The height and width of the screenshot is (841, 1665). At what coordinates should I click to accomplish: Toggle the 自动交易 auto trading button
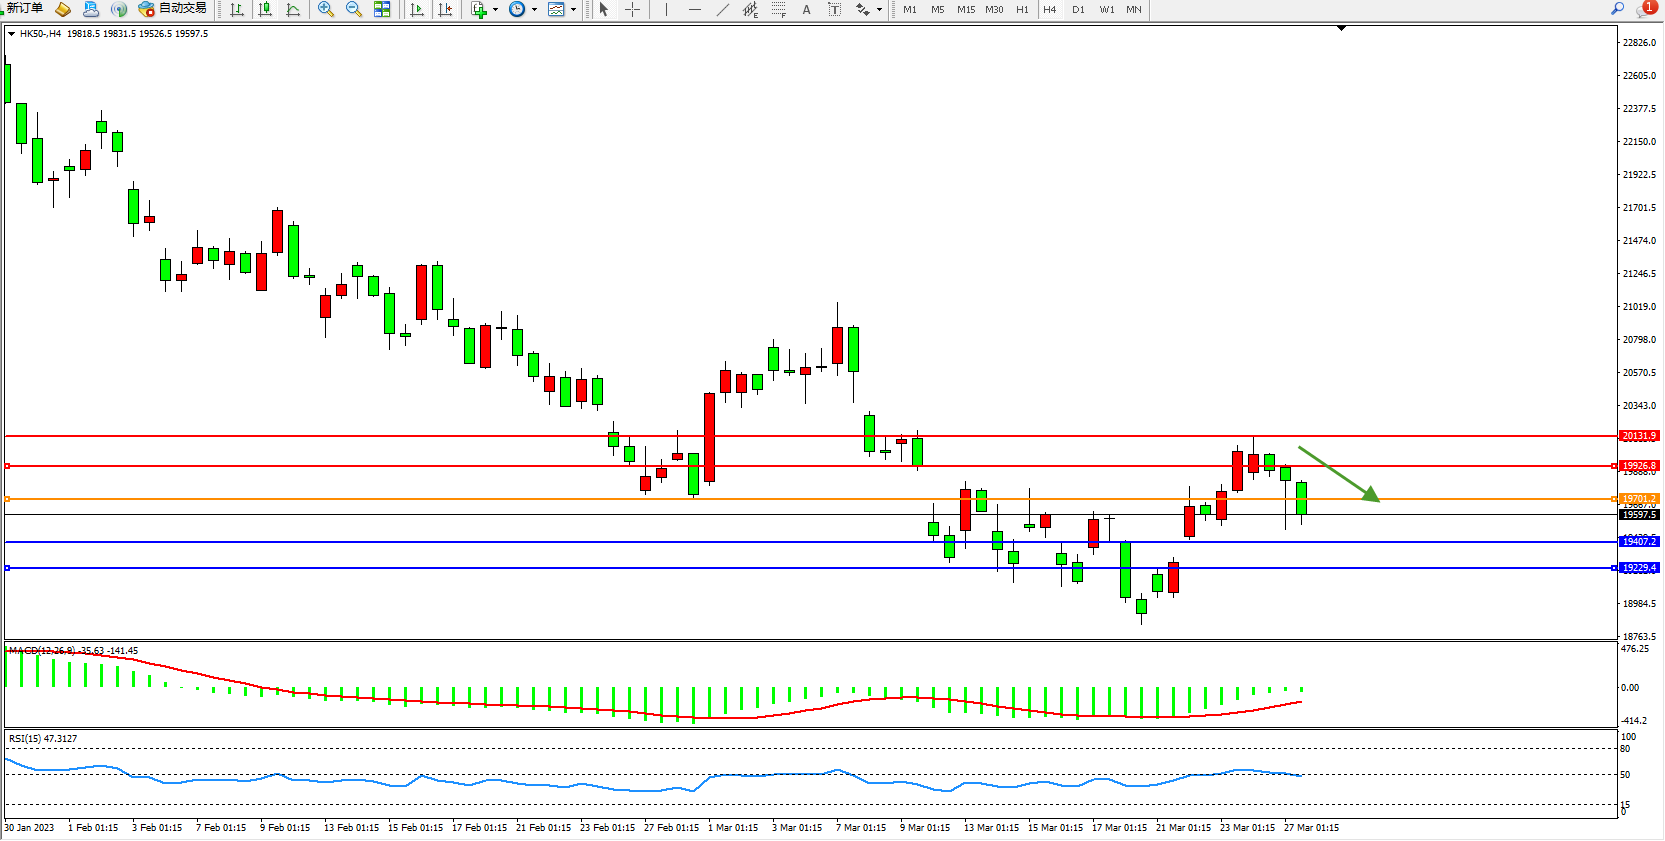(173, 9)
